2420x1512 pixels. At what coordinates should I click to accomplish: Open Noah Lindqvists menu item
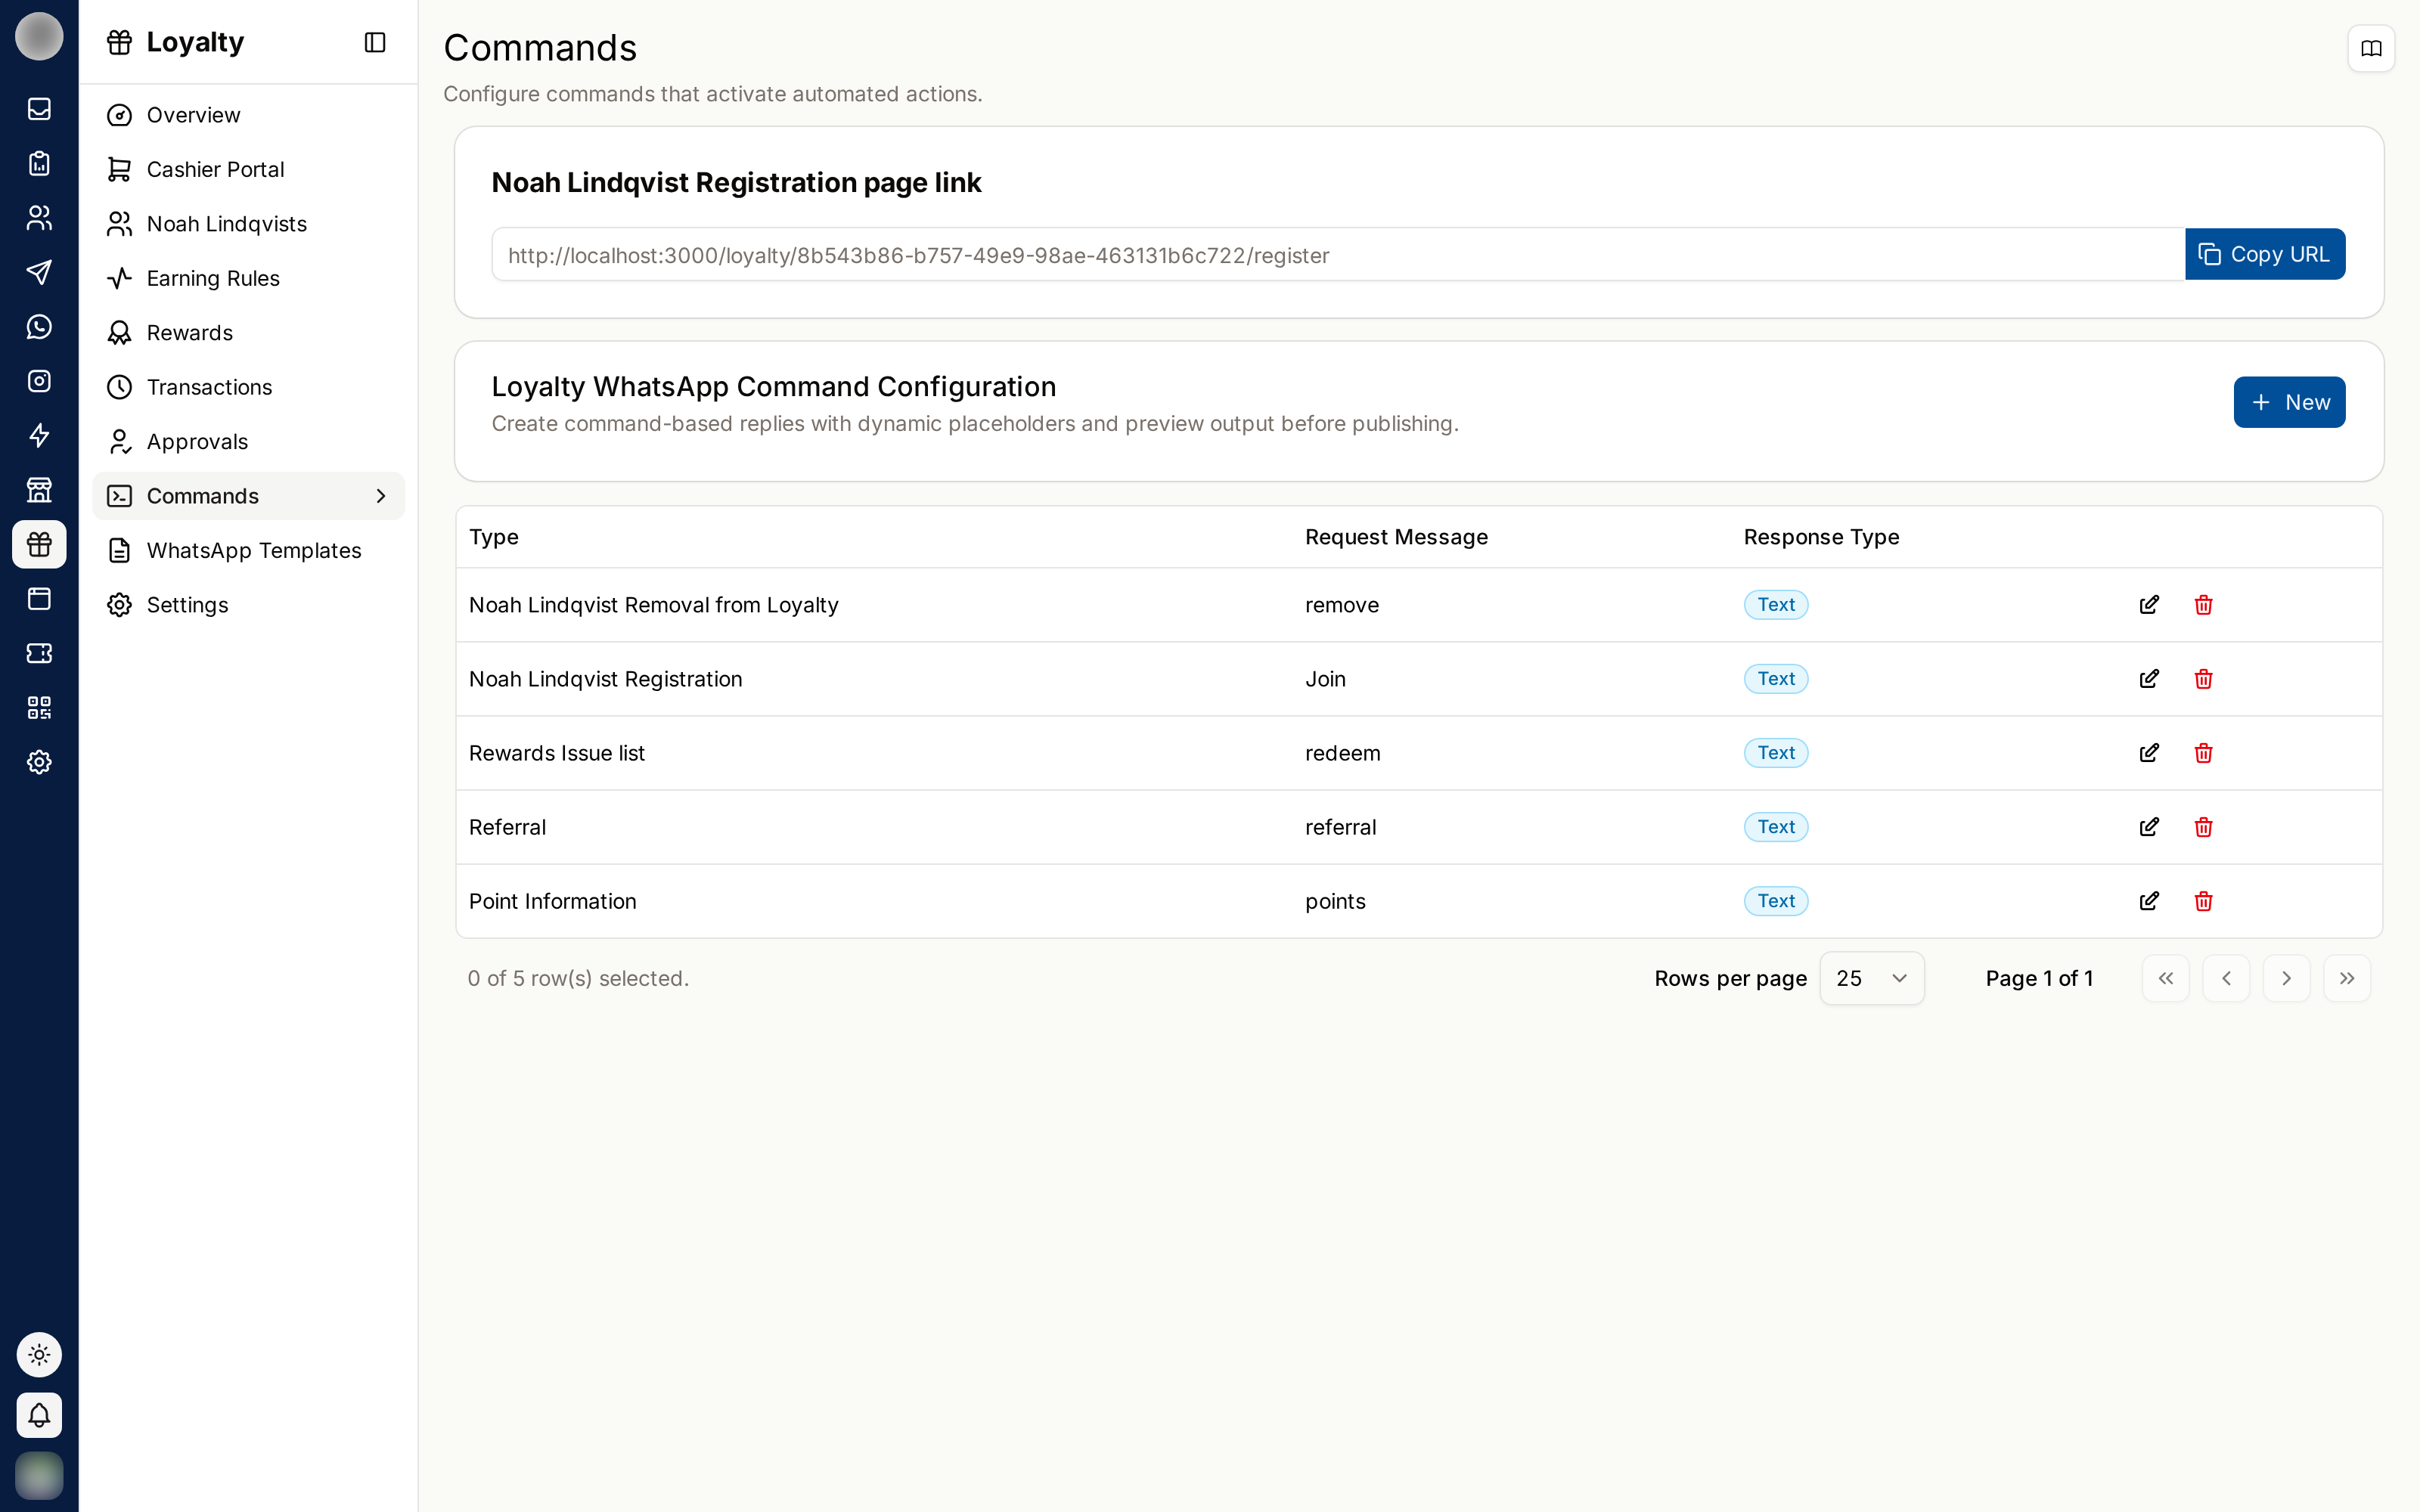248,224
